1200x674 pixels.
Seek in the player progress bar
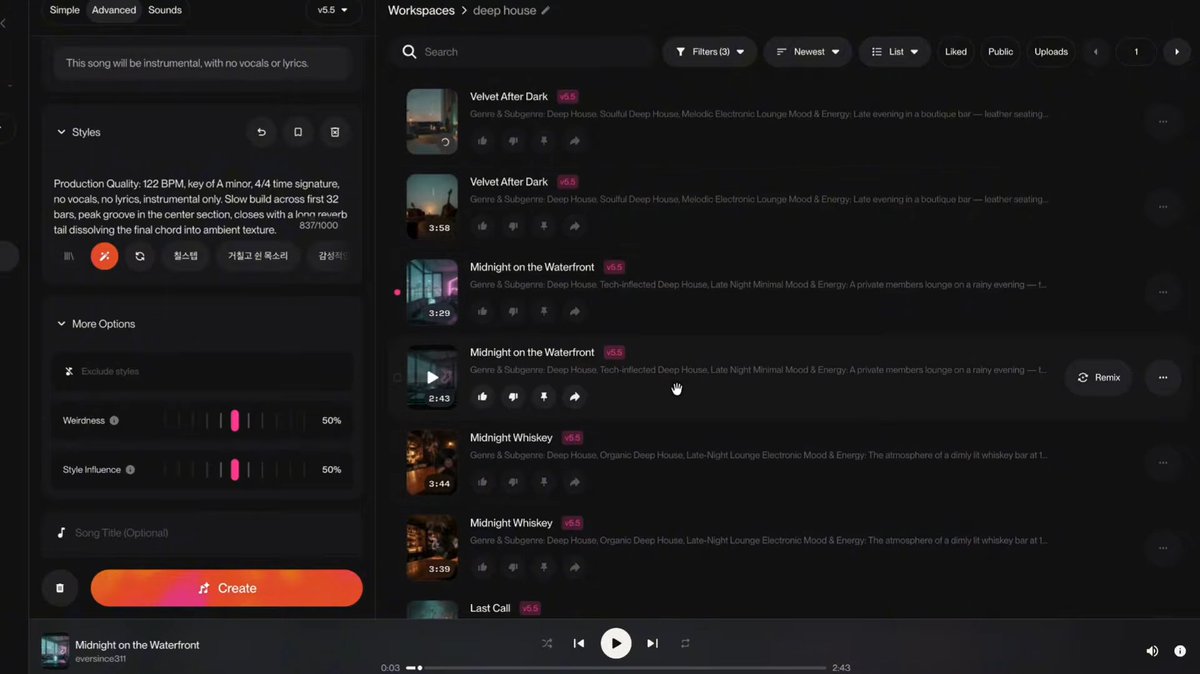(616, 668)
